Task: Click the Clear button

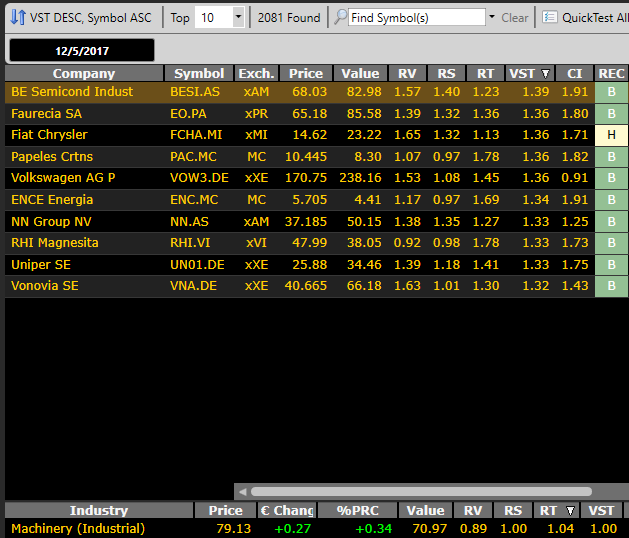Action: click(x=515, y=18)
